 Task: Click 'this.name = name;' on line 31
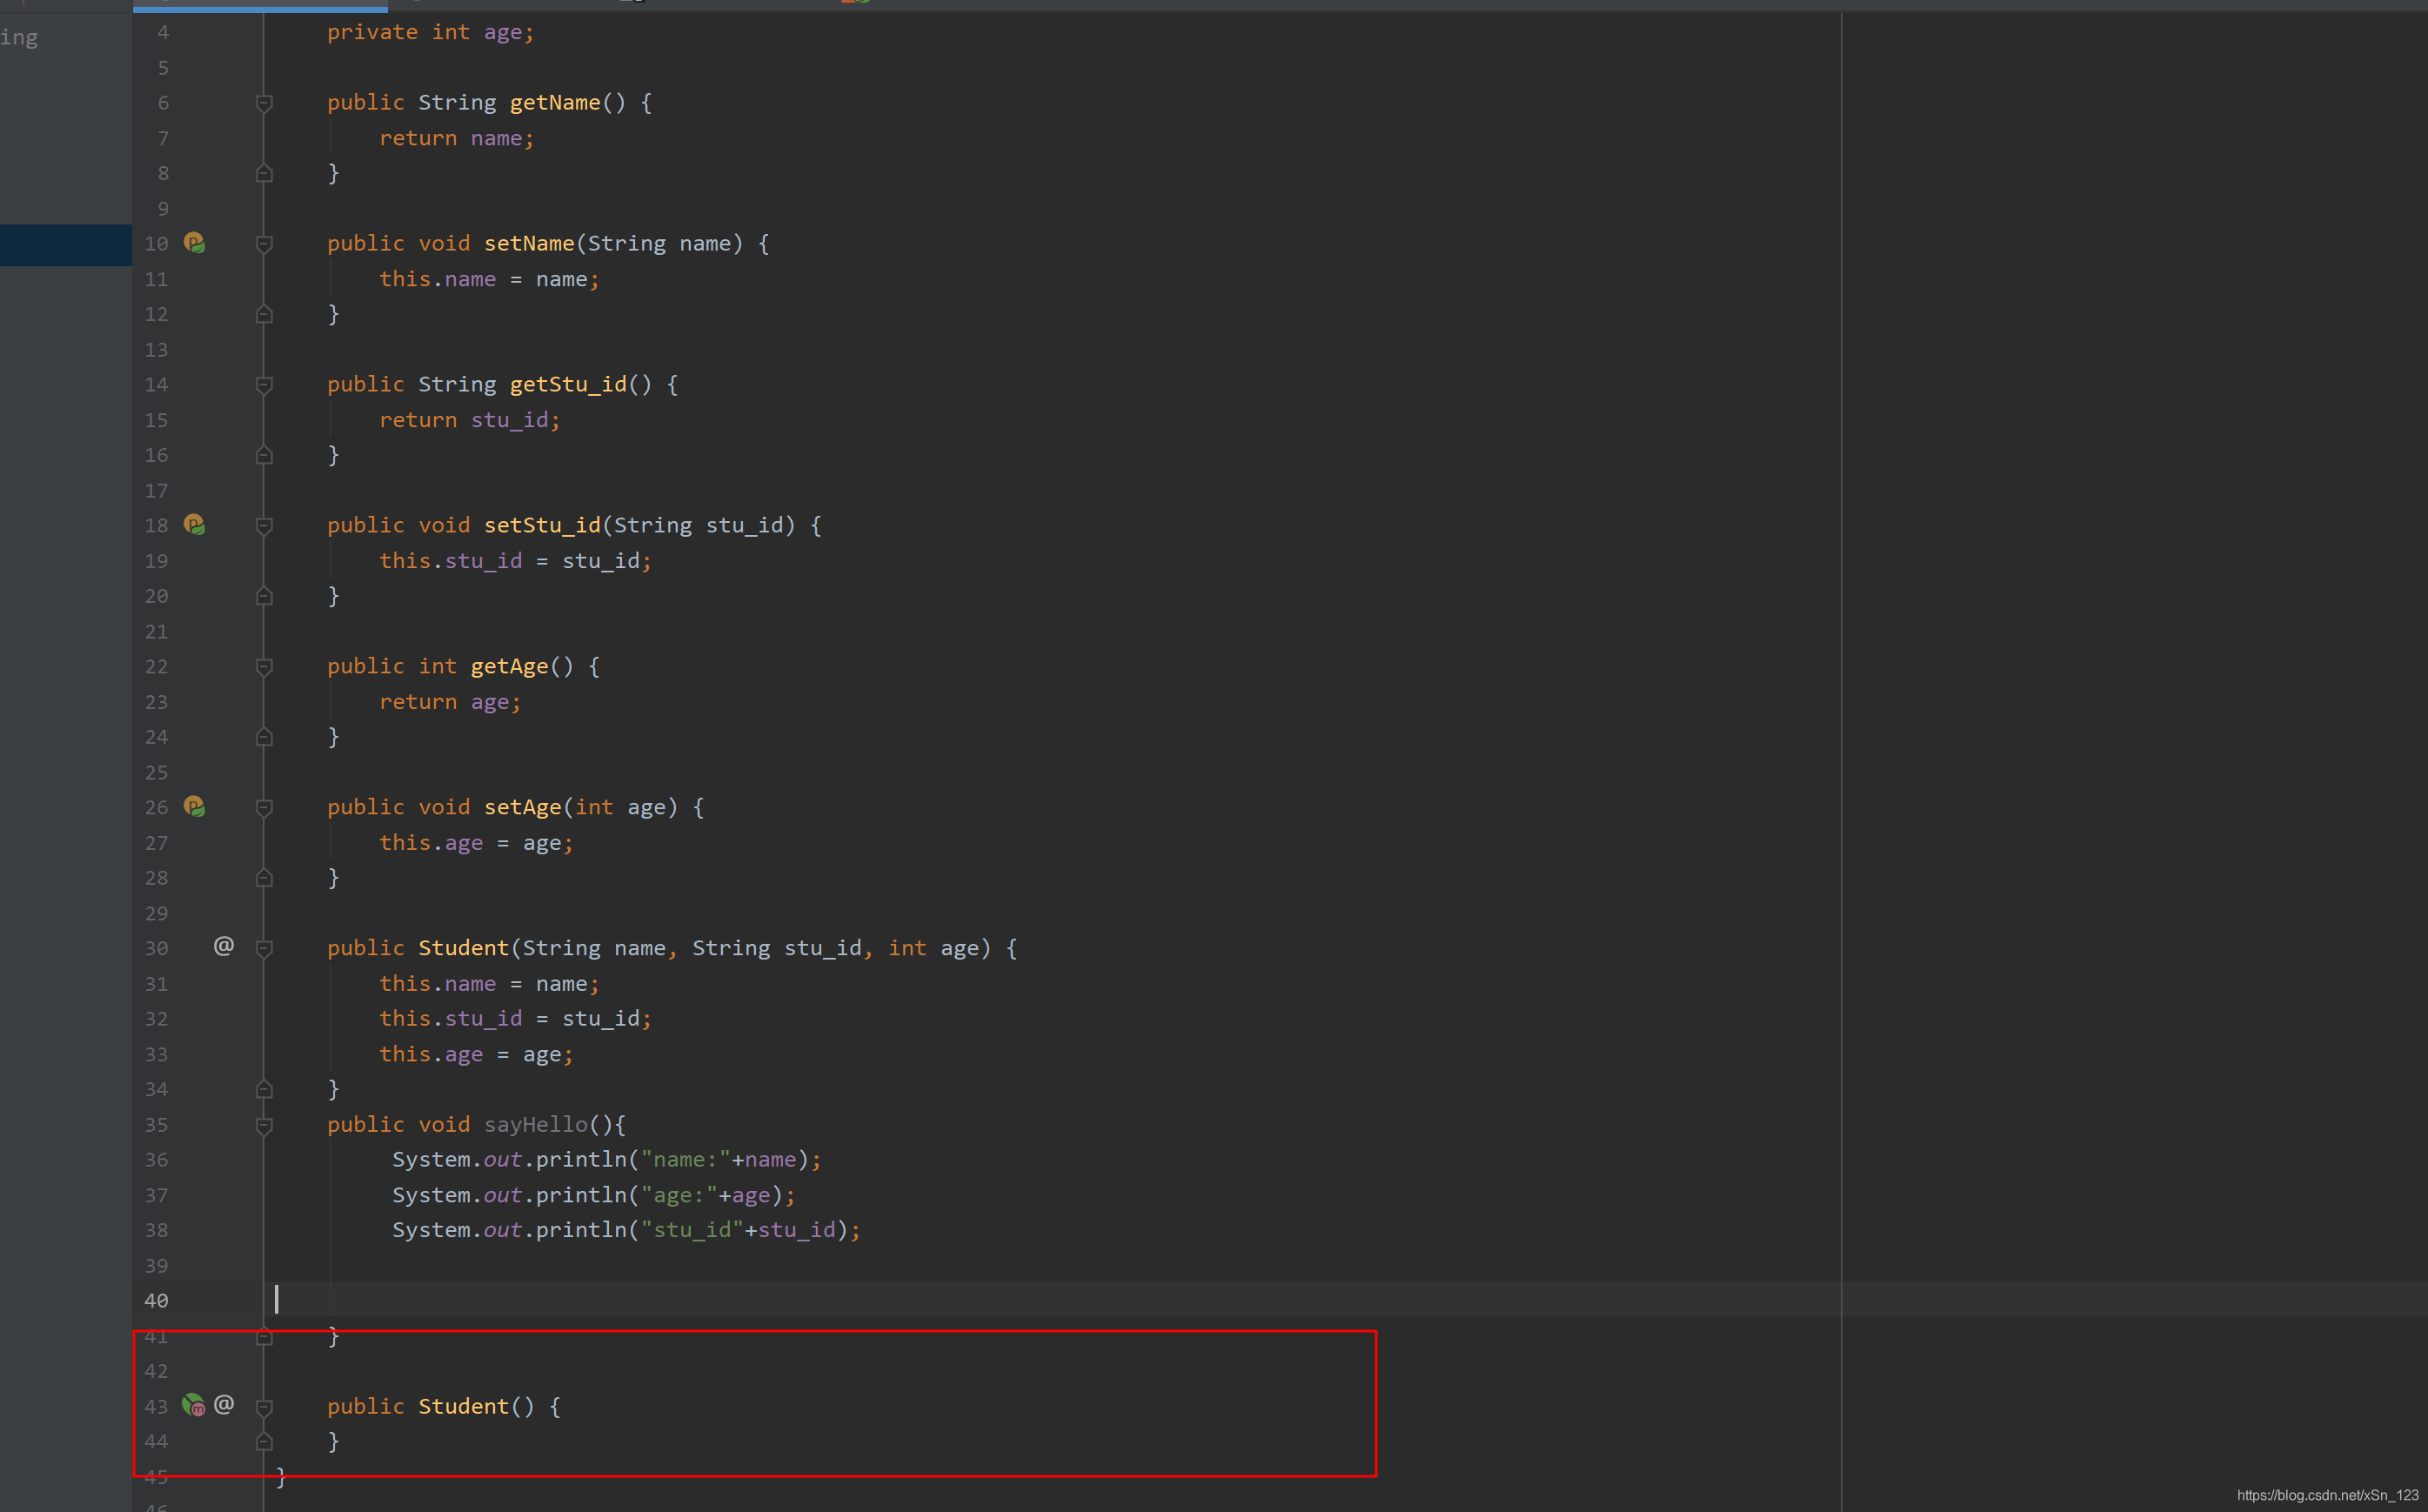point(489,985)
